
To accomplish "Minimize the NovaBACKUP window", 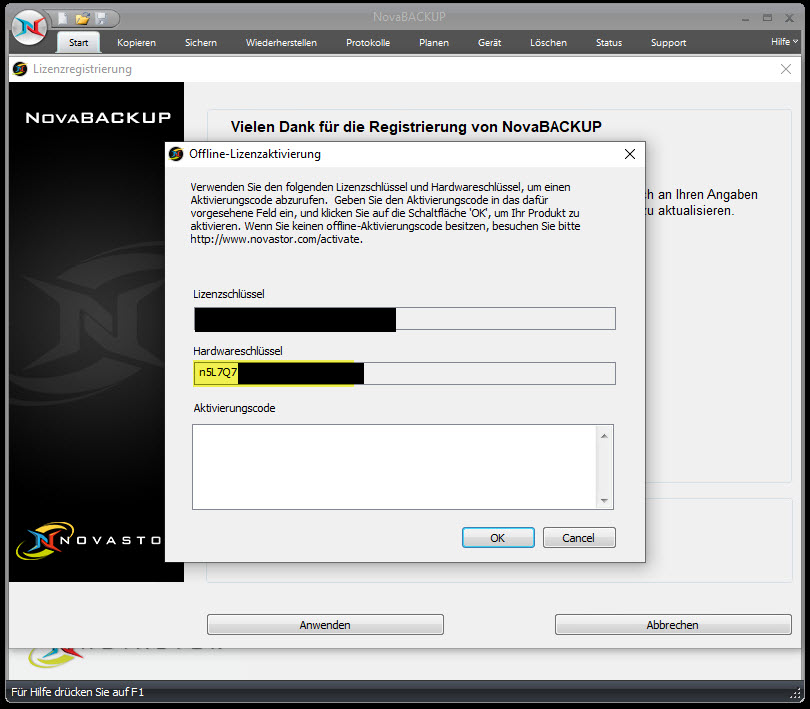I will (x=745, y=19).
